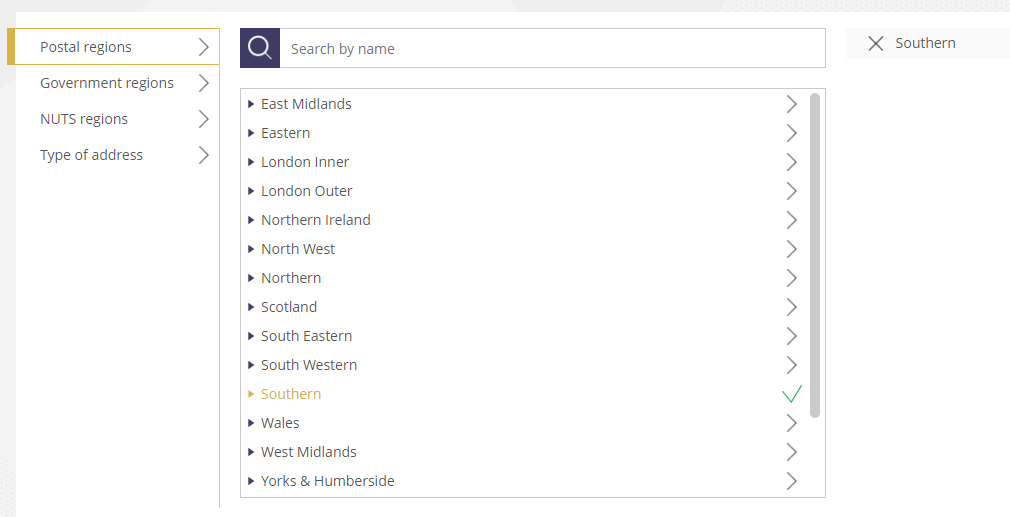
Task: Switch to NUTS regions category
Action: click(84, 119)
